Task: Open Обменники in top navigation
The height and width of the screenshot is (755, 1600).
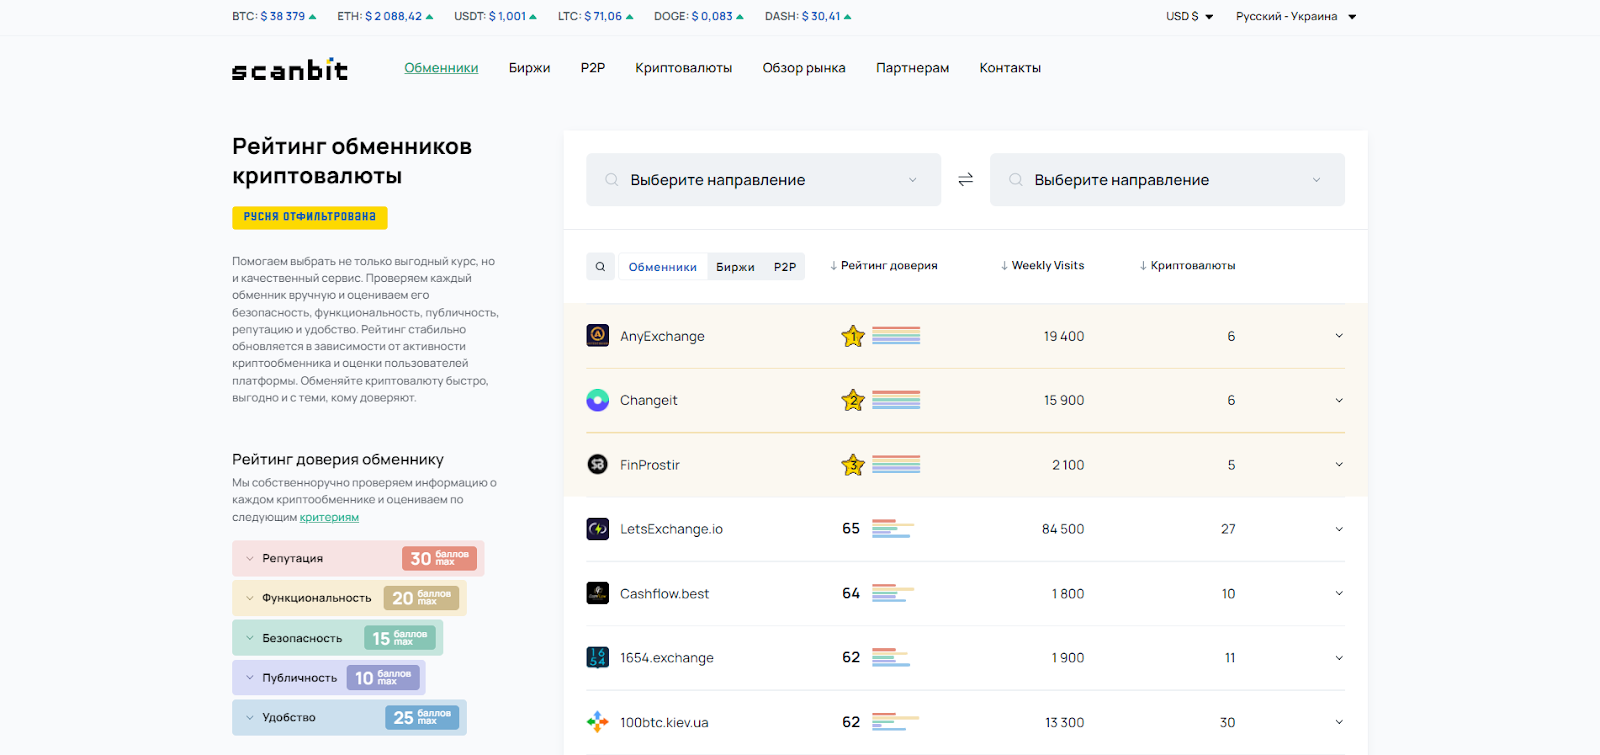Action: 441,68
